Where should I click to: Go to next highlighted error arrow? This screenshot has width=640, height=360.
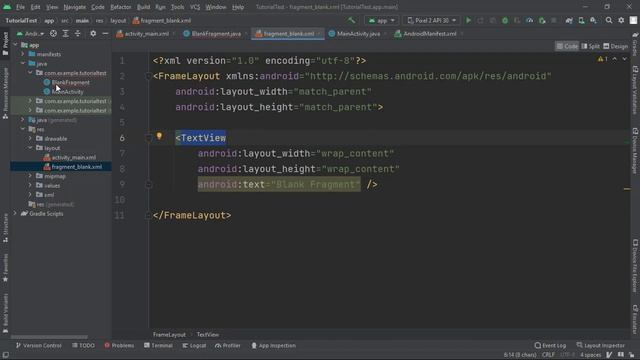click(624, 59)
